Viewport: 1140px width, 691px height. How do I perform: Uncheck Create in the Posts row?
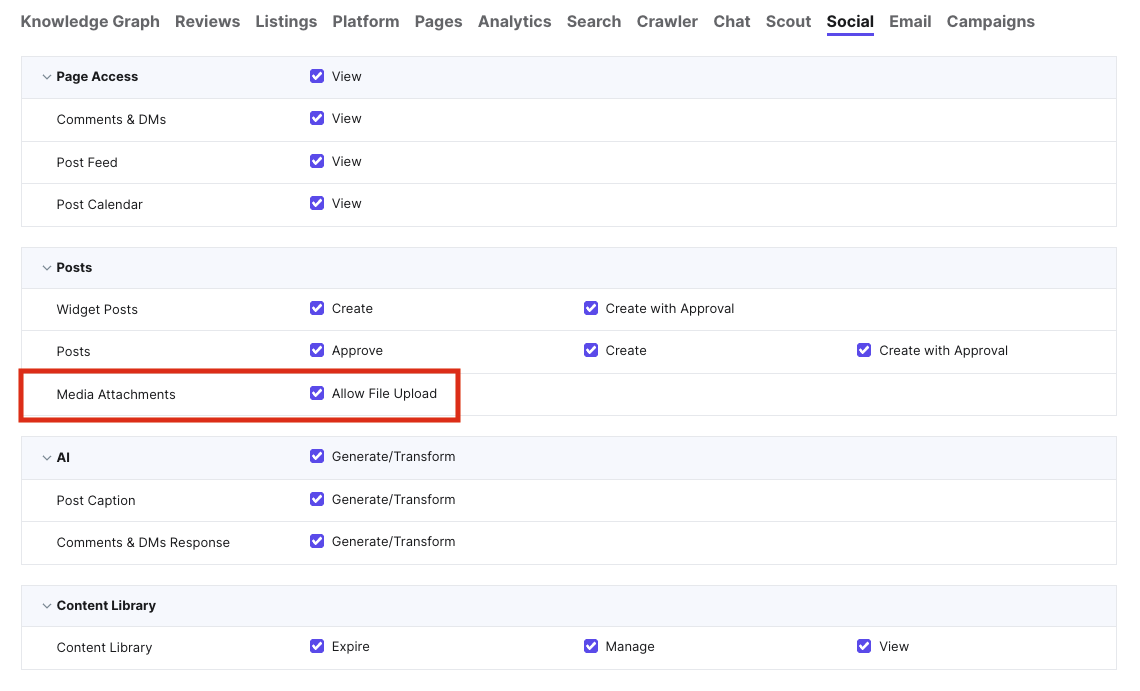(x=591, y=351)
